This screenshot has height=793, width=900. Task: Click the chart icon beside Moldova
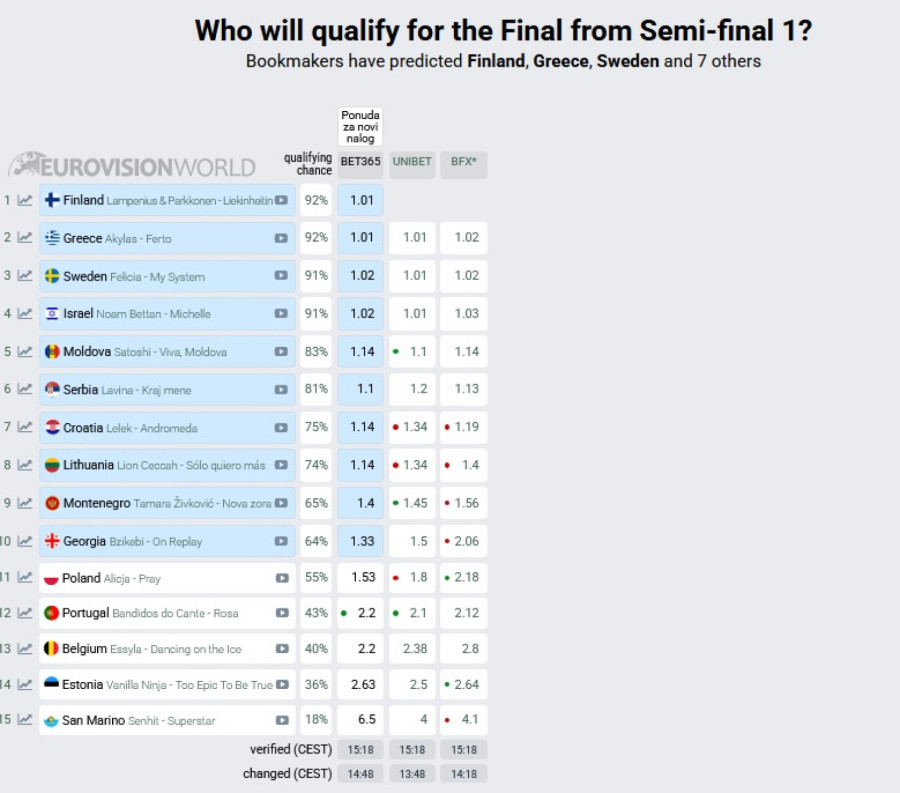coord(25,352)
